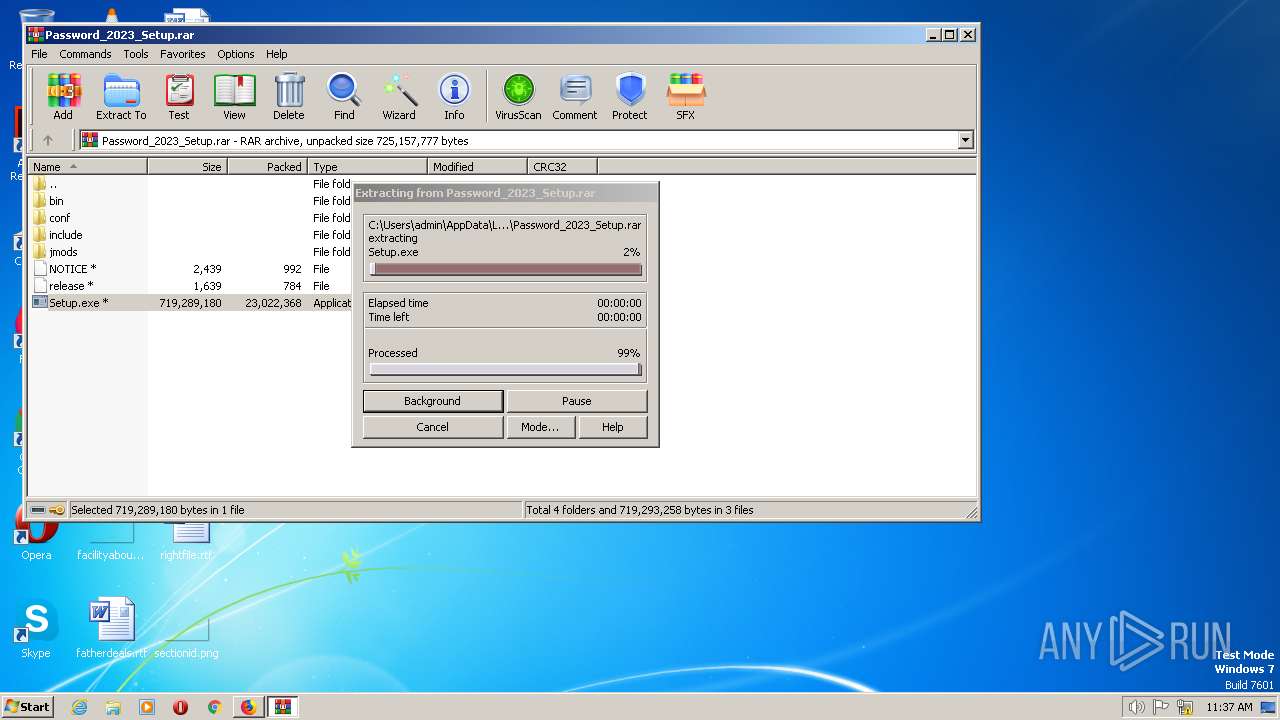Open Windows Explorer taskbar icon
The height and width of the screenshot is (720, 1280).
pyautogui.click(x=113, y=707)
